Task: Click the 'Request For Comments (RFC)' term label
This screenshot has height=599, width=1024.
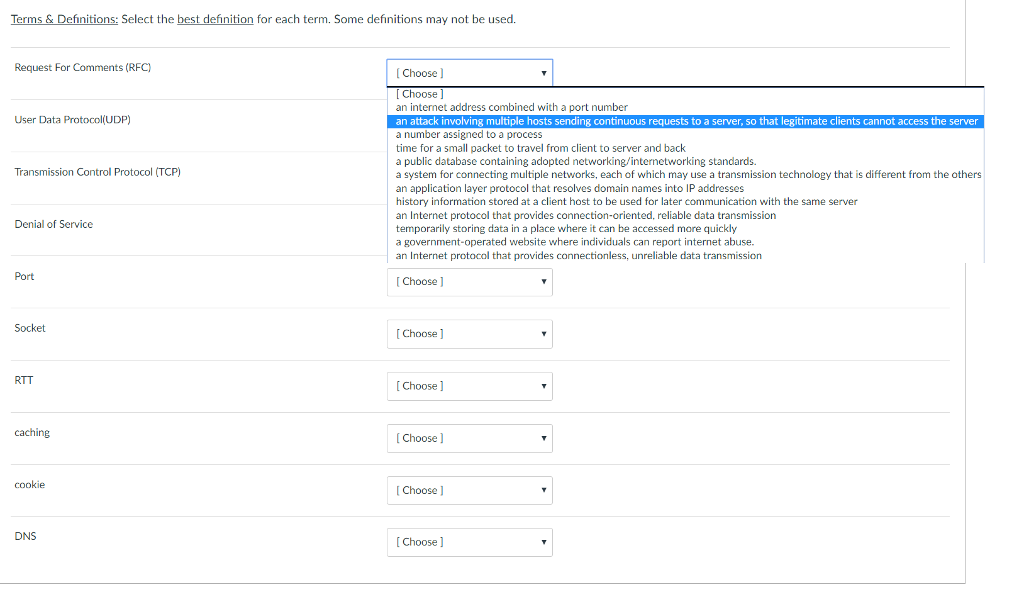Action: pyautogui.click(x=82, y=67)
